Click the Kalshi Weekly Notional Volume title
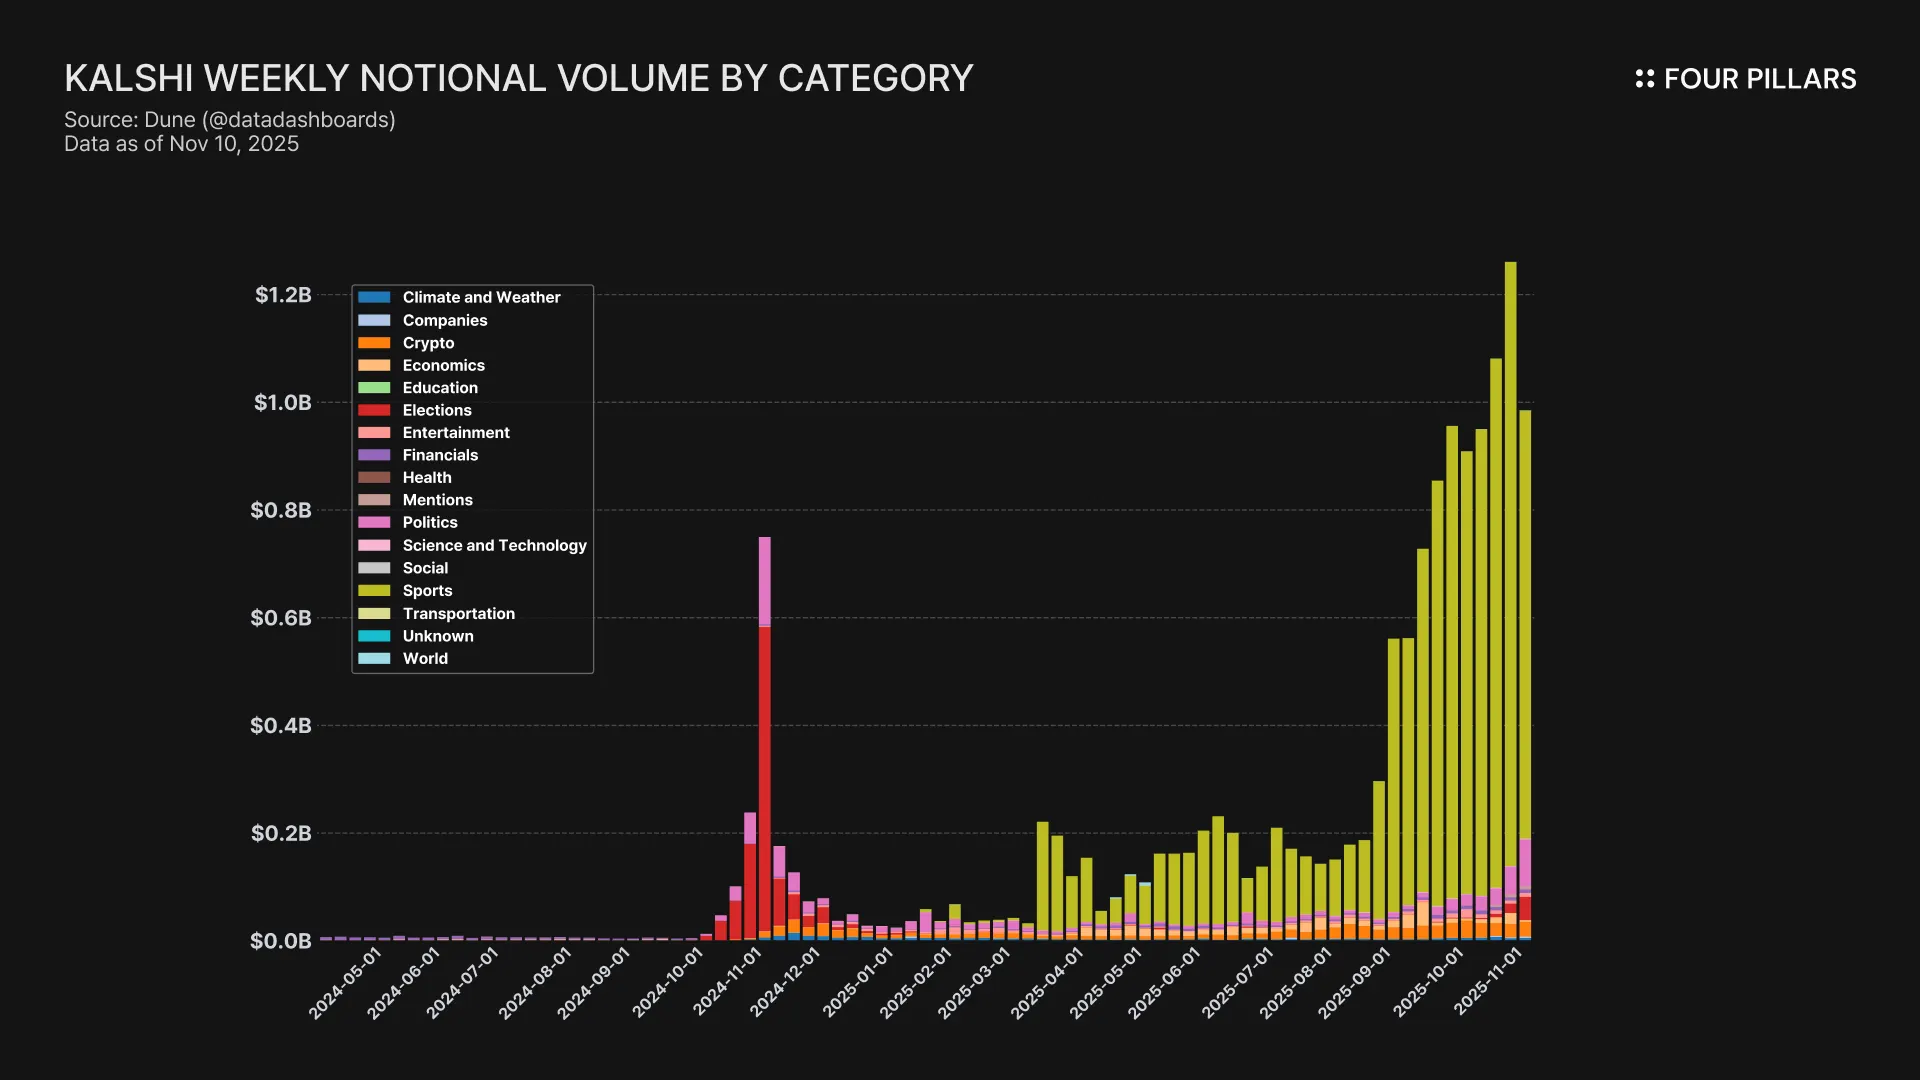The image size is (1920, 1080). (x=518, y=79)
